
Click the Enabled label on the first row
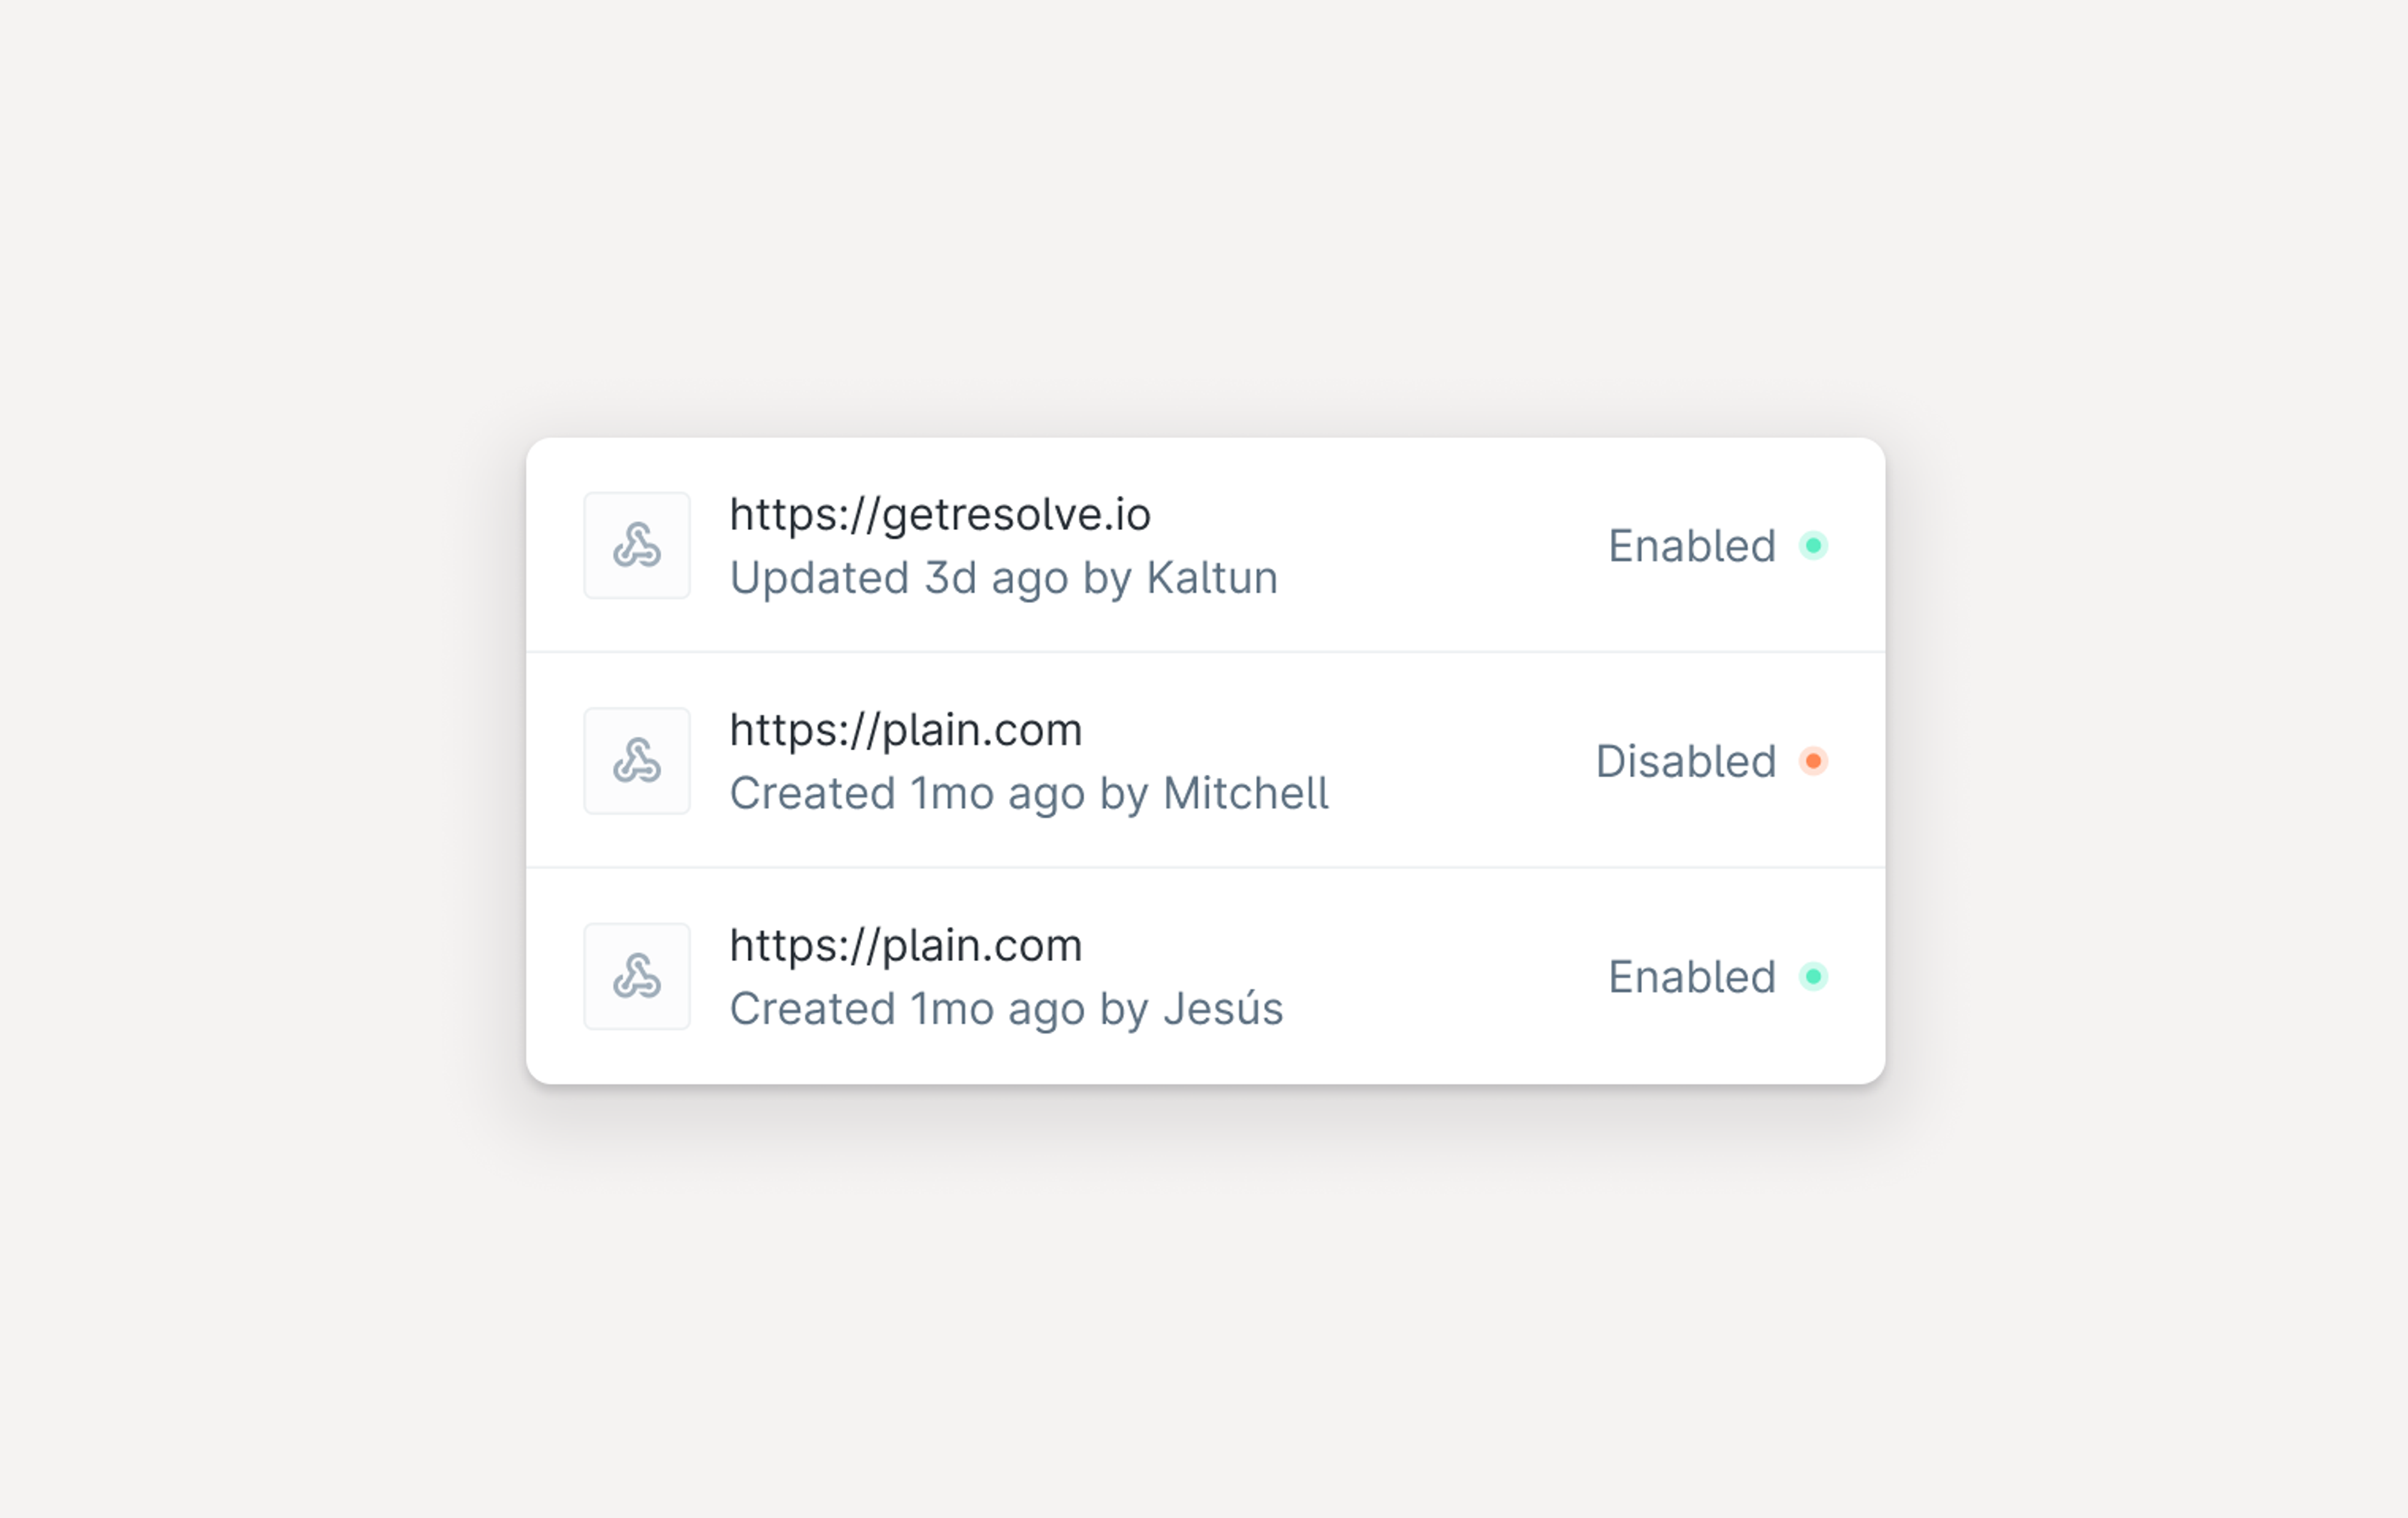pos(1693,545)
